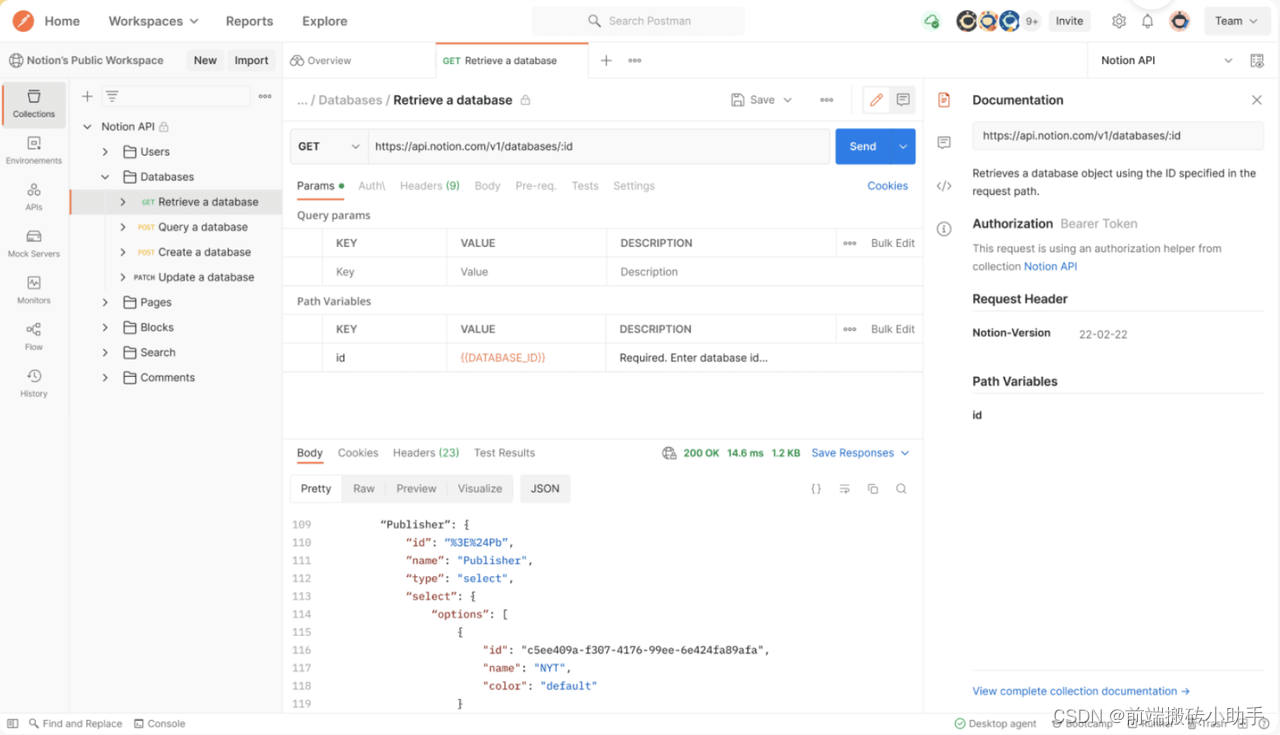Image resolution: width=1280 pixels, height=735 pixels.
Task: Select the Visualize response view
Action: (x=480, y=489)
